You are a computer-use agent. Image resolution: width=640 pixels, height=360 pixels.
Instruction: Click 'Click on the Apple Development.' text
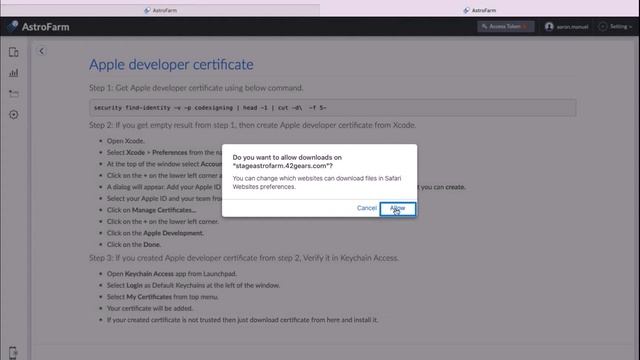pyautogui.click(x=155, y=233)
